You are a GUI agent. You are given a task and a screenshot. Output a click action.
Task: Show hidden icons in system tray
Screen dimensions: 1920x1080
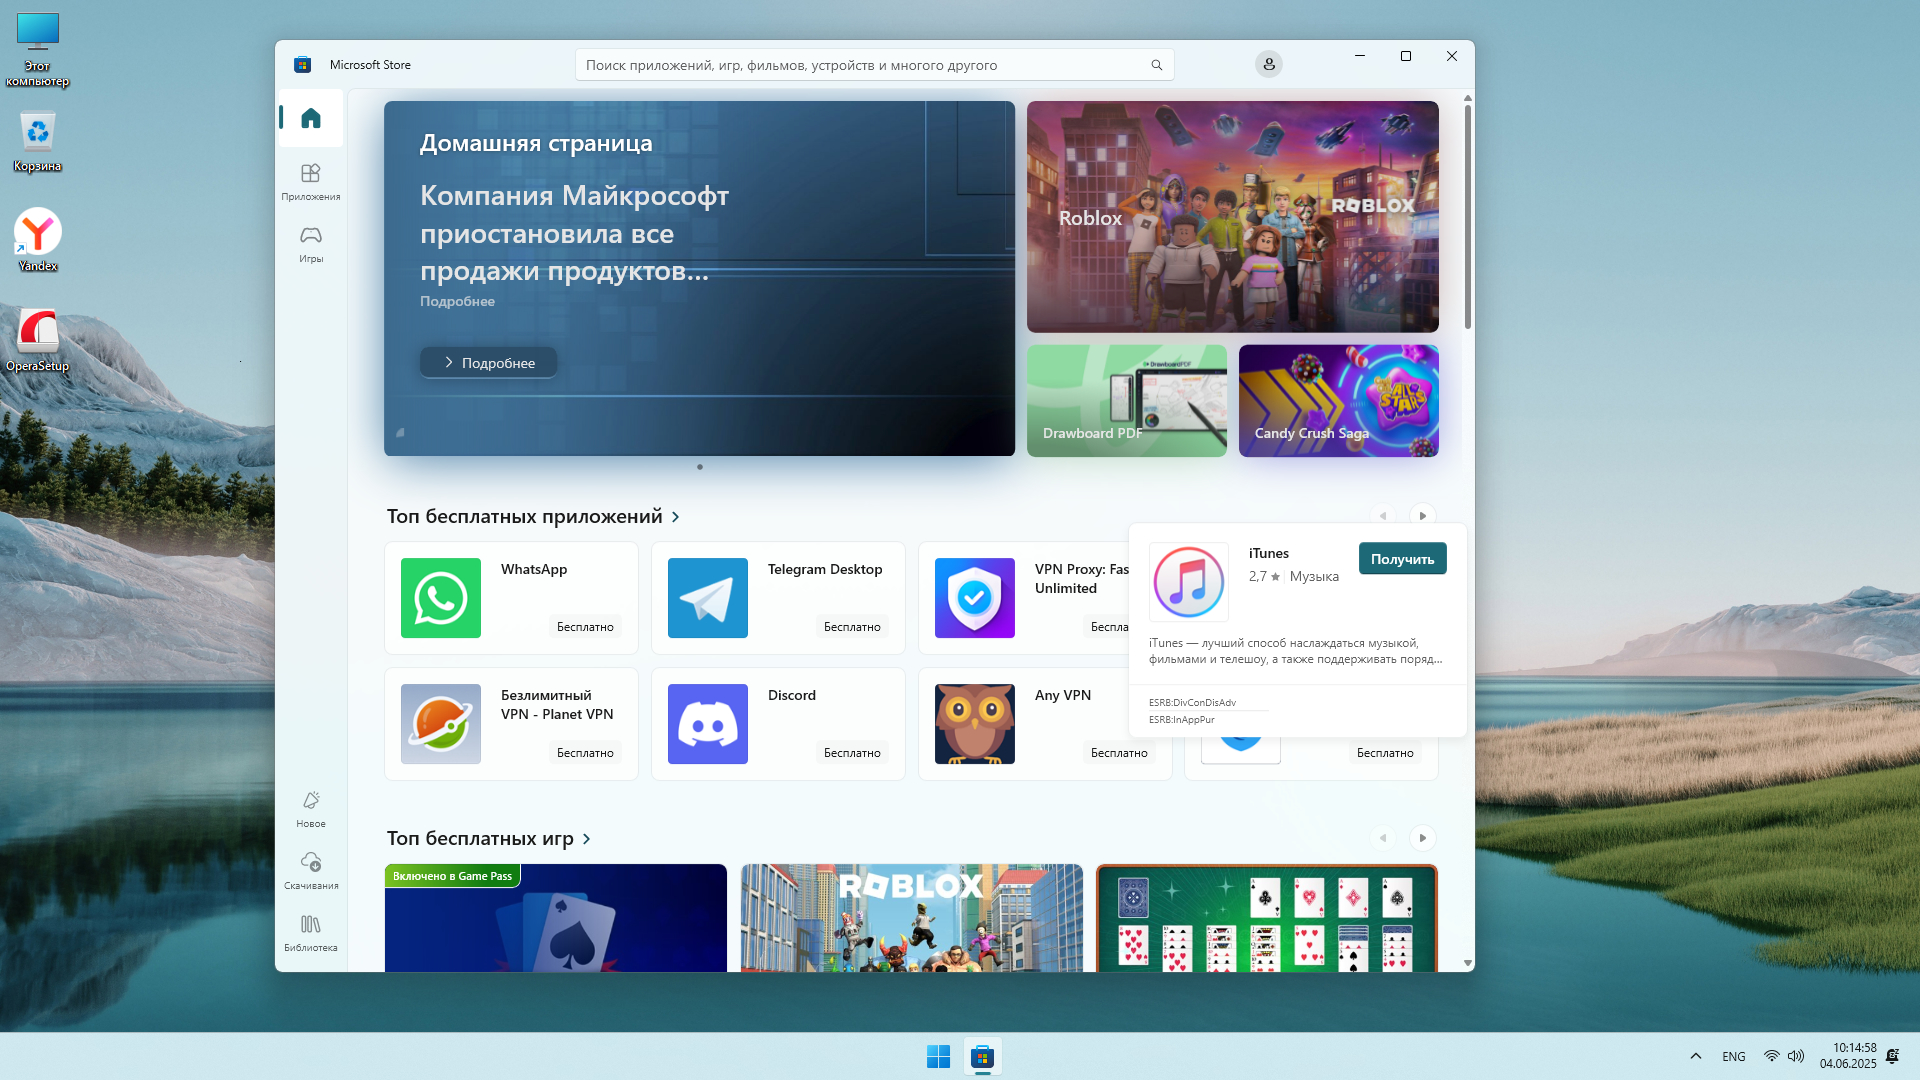pyautogui.click(x=1695, y=1056)
